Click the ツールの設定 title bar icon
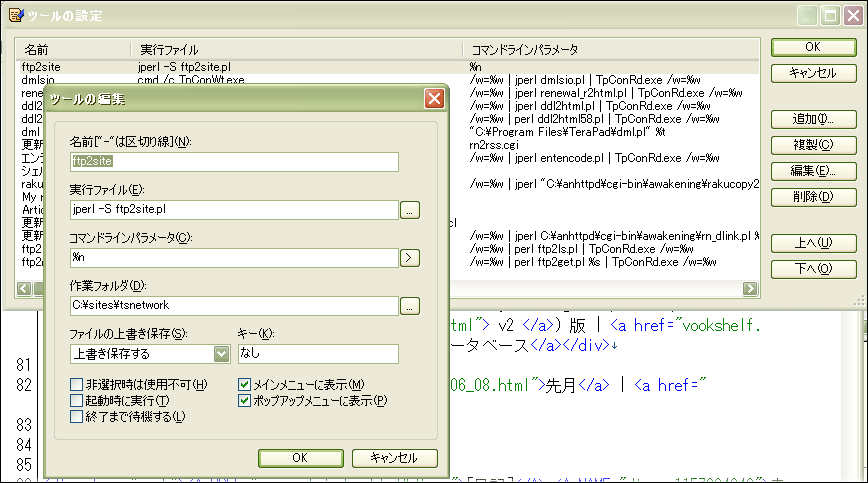This screenshot has height=483, width=868. pyautogui.click(x=16, y=15)
